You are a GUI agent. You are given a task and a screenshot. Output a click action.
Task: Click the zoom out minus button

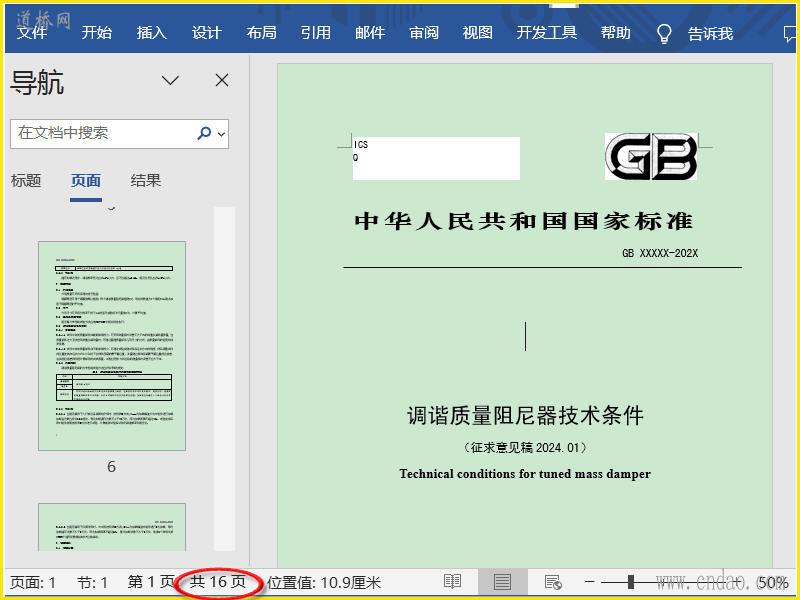click(589, 582)
